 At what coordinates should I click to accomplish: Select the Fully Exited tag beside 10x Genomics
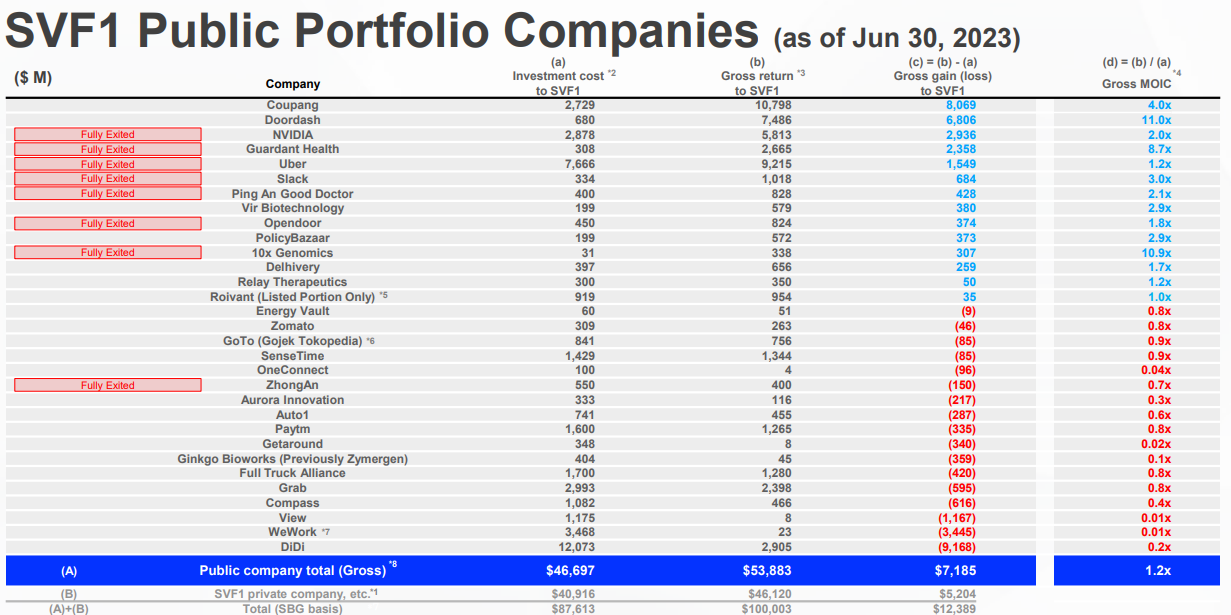(108, 252)
